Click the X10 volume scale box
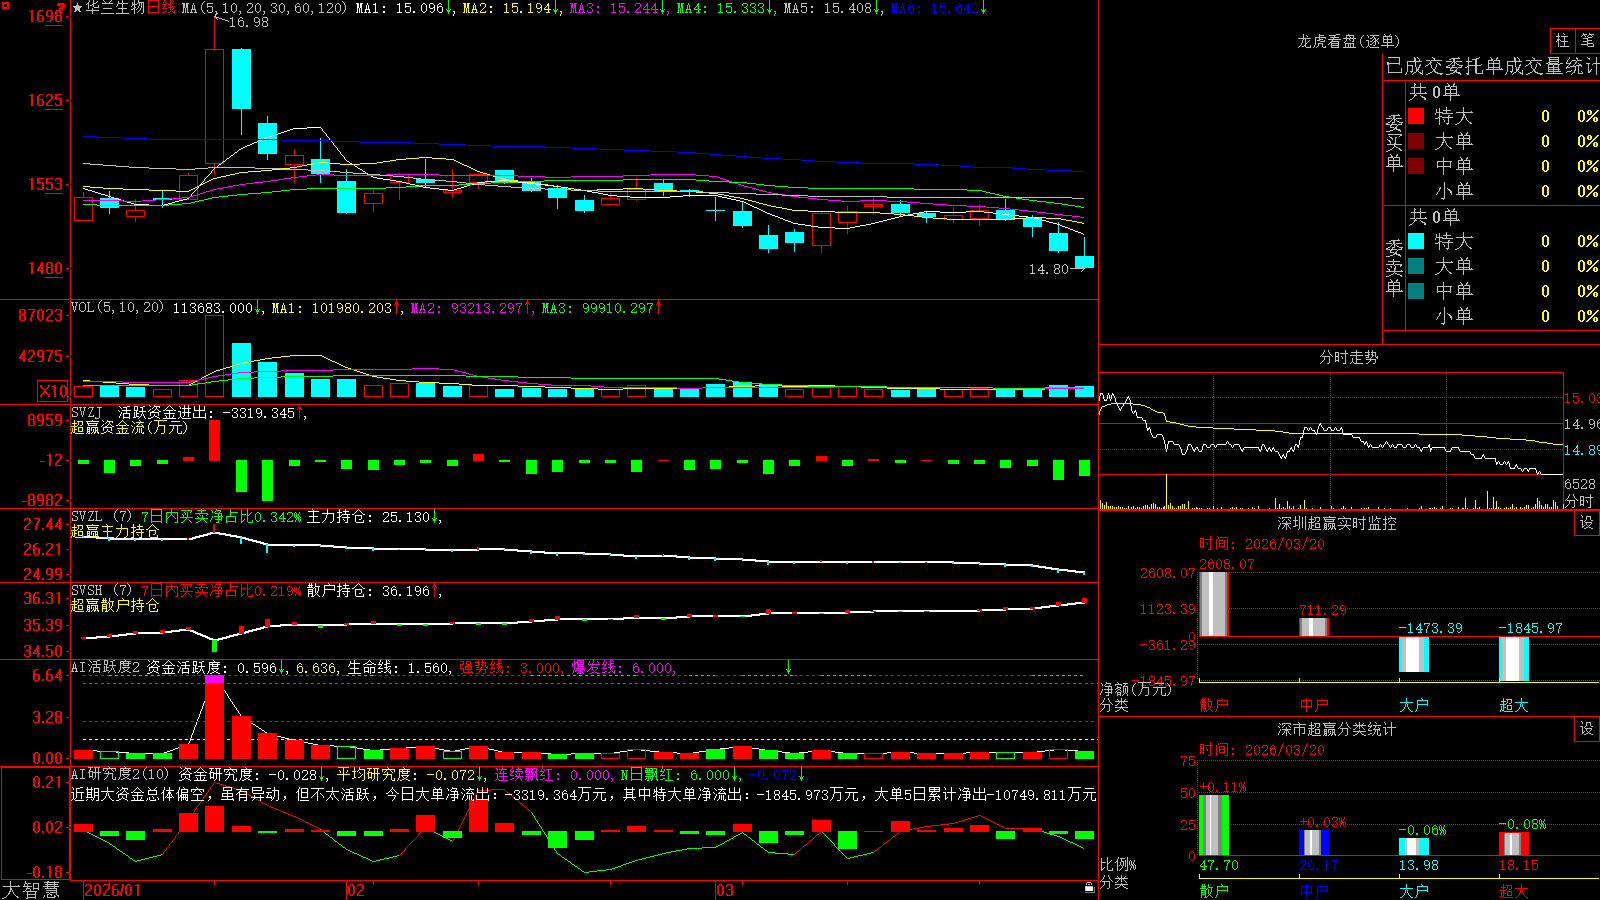The height and width of the screenshot is (900, 1600). 53,391
